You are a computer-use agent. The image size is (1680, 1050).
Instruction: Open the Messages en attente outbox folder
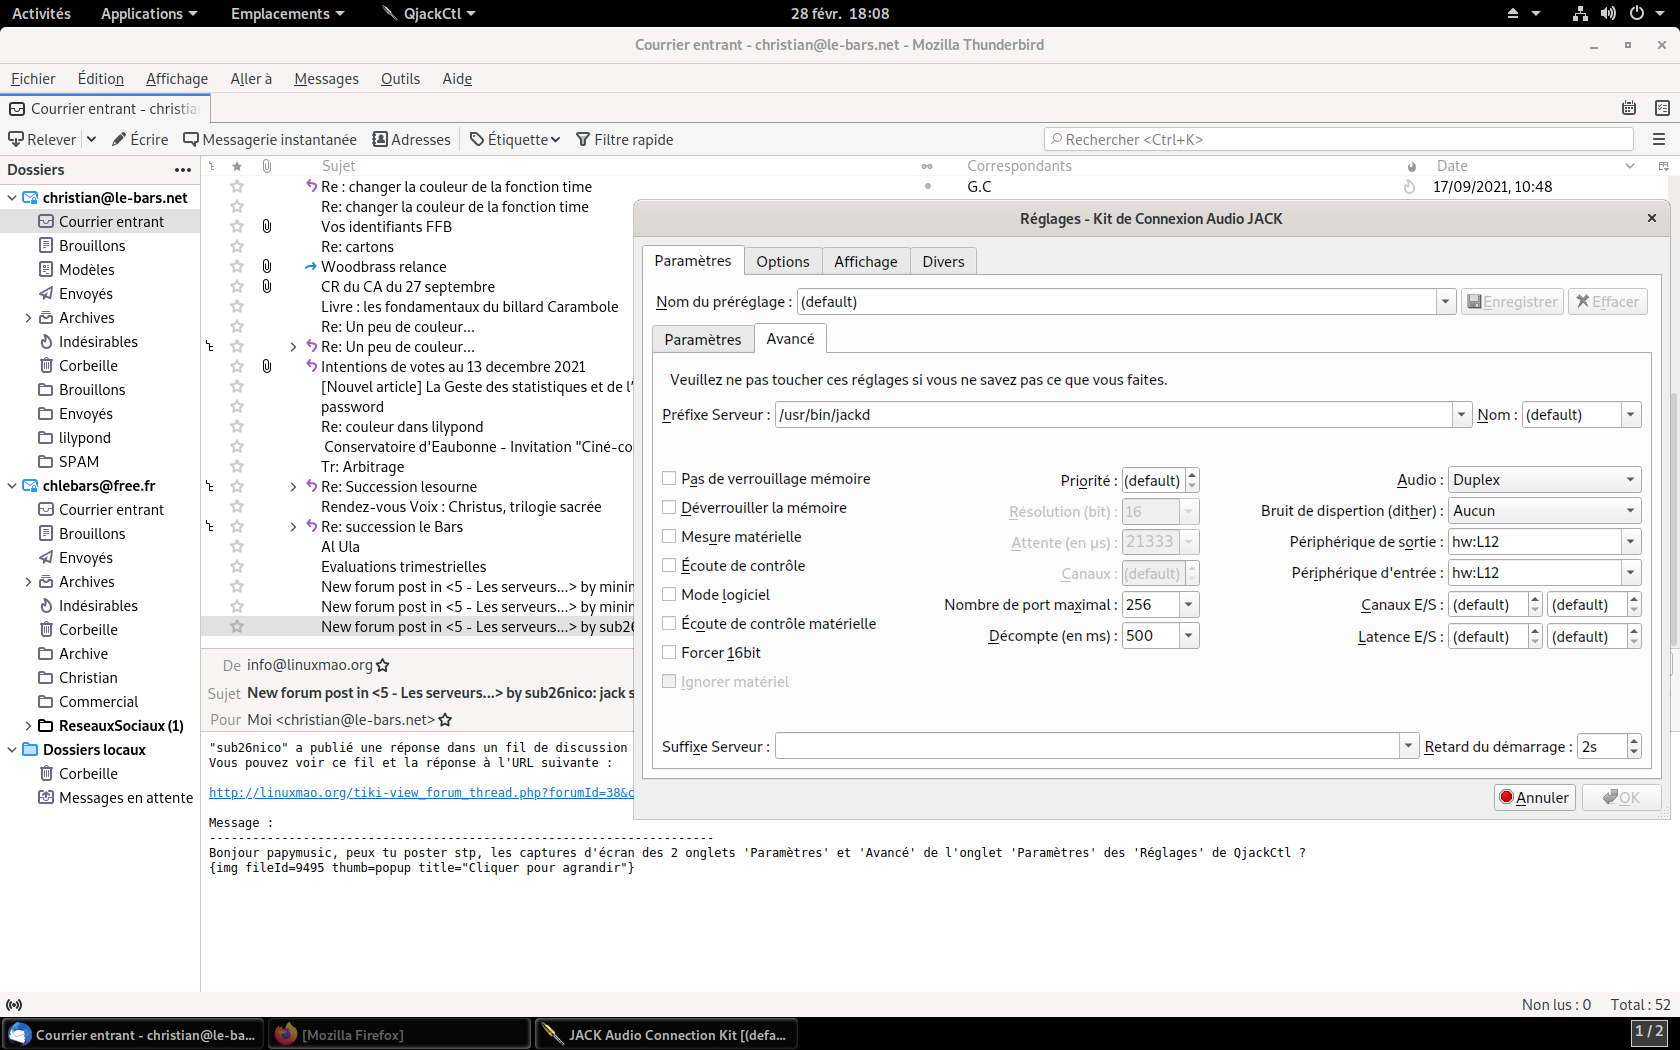pos(126,798)
